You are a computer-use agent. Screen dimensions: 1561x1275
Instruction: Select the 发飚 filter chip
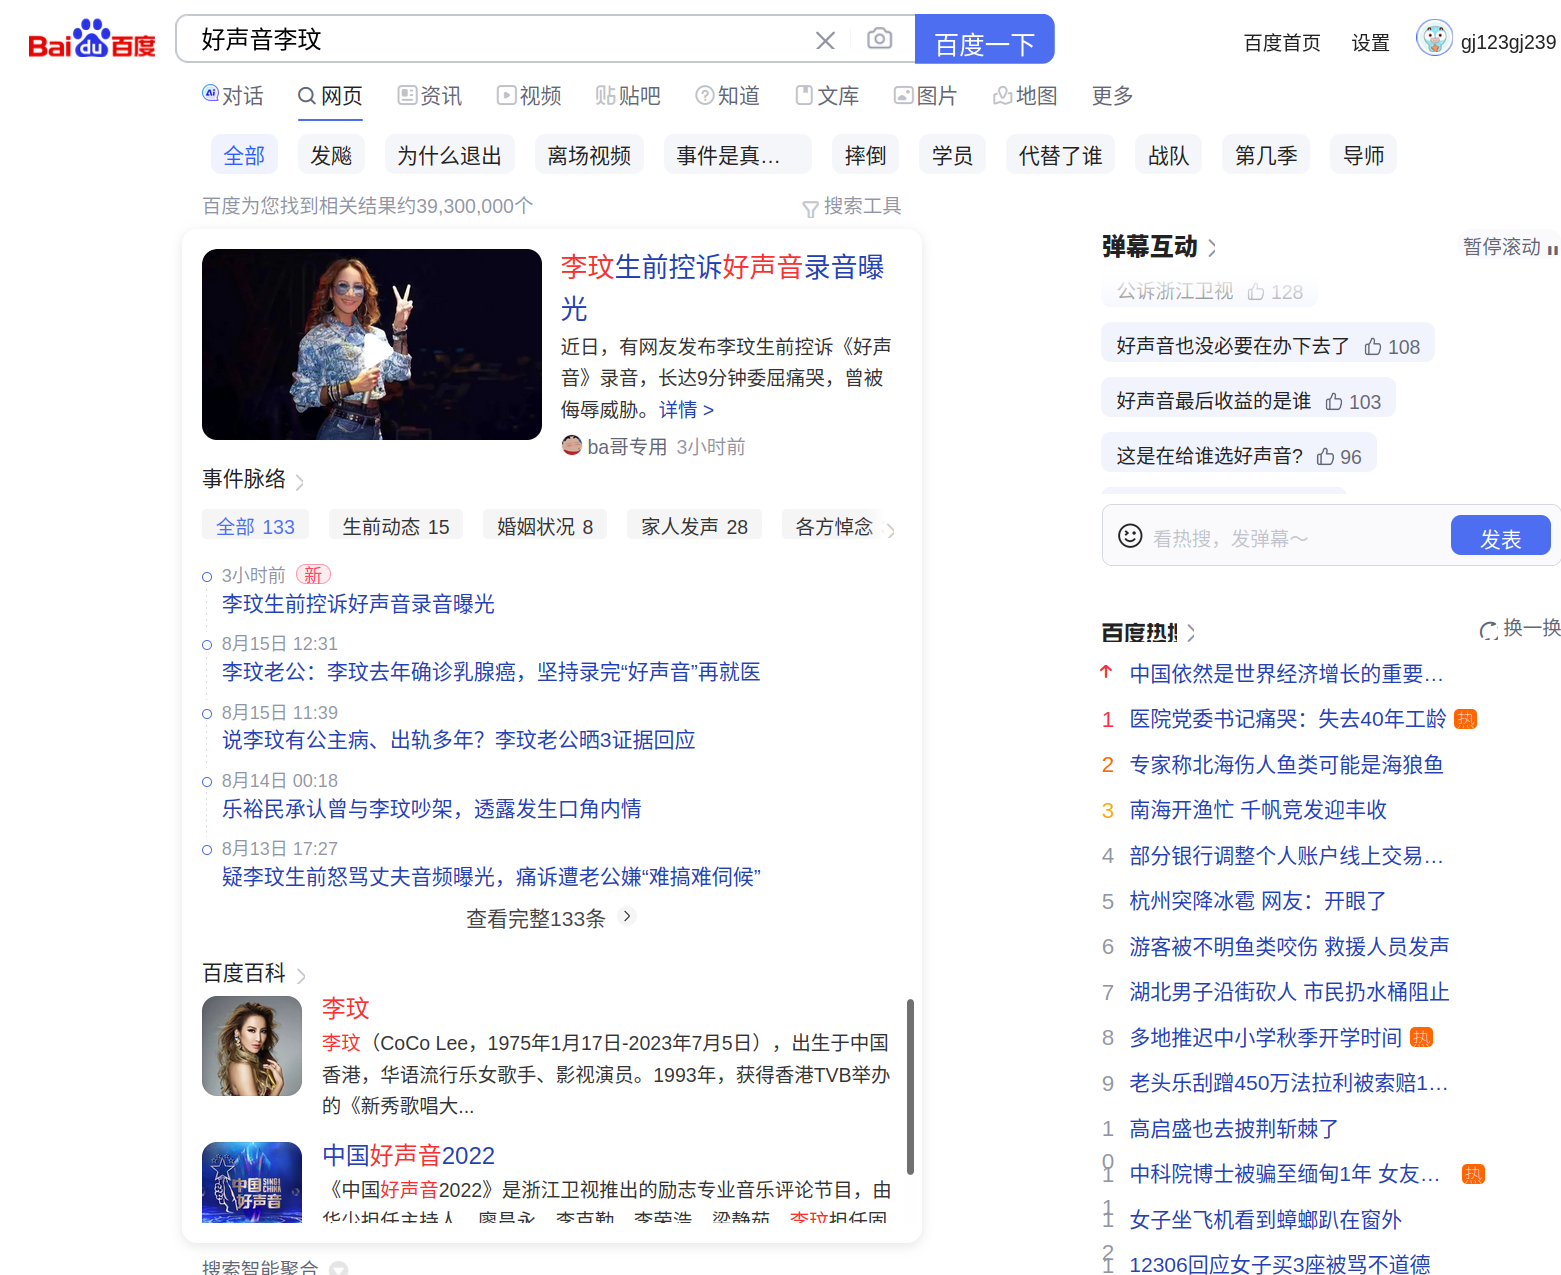[x=331, y=156]
